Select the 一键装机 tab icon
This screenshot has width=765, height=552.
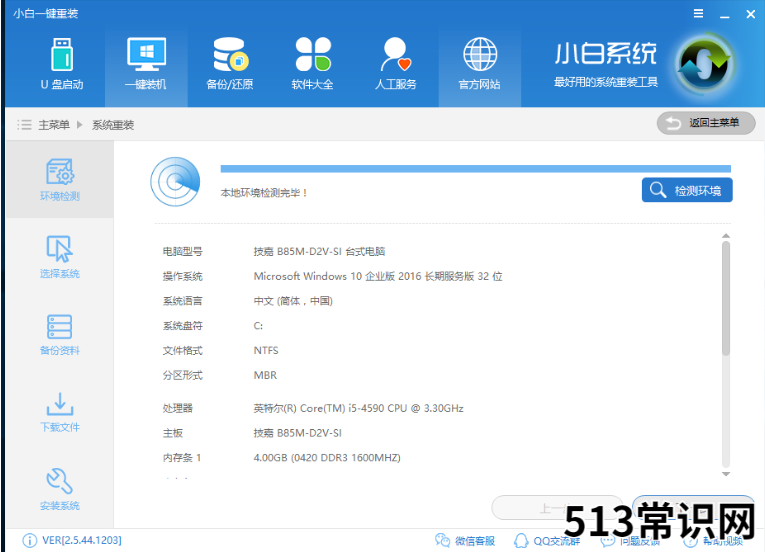pyautogui.click(x=146, y=54)
